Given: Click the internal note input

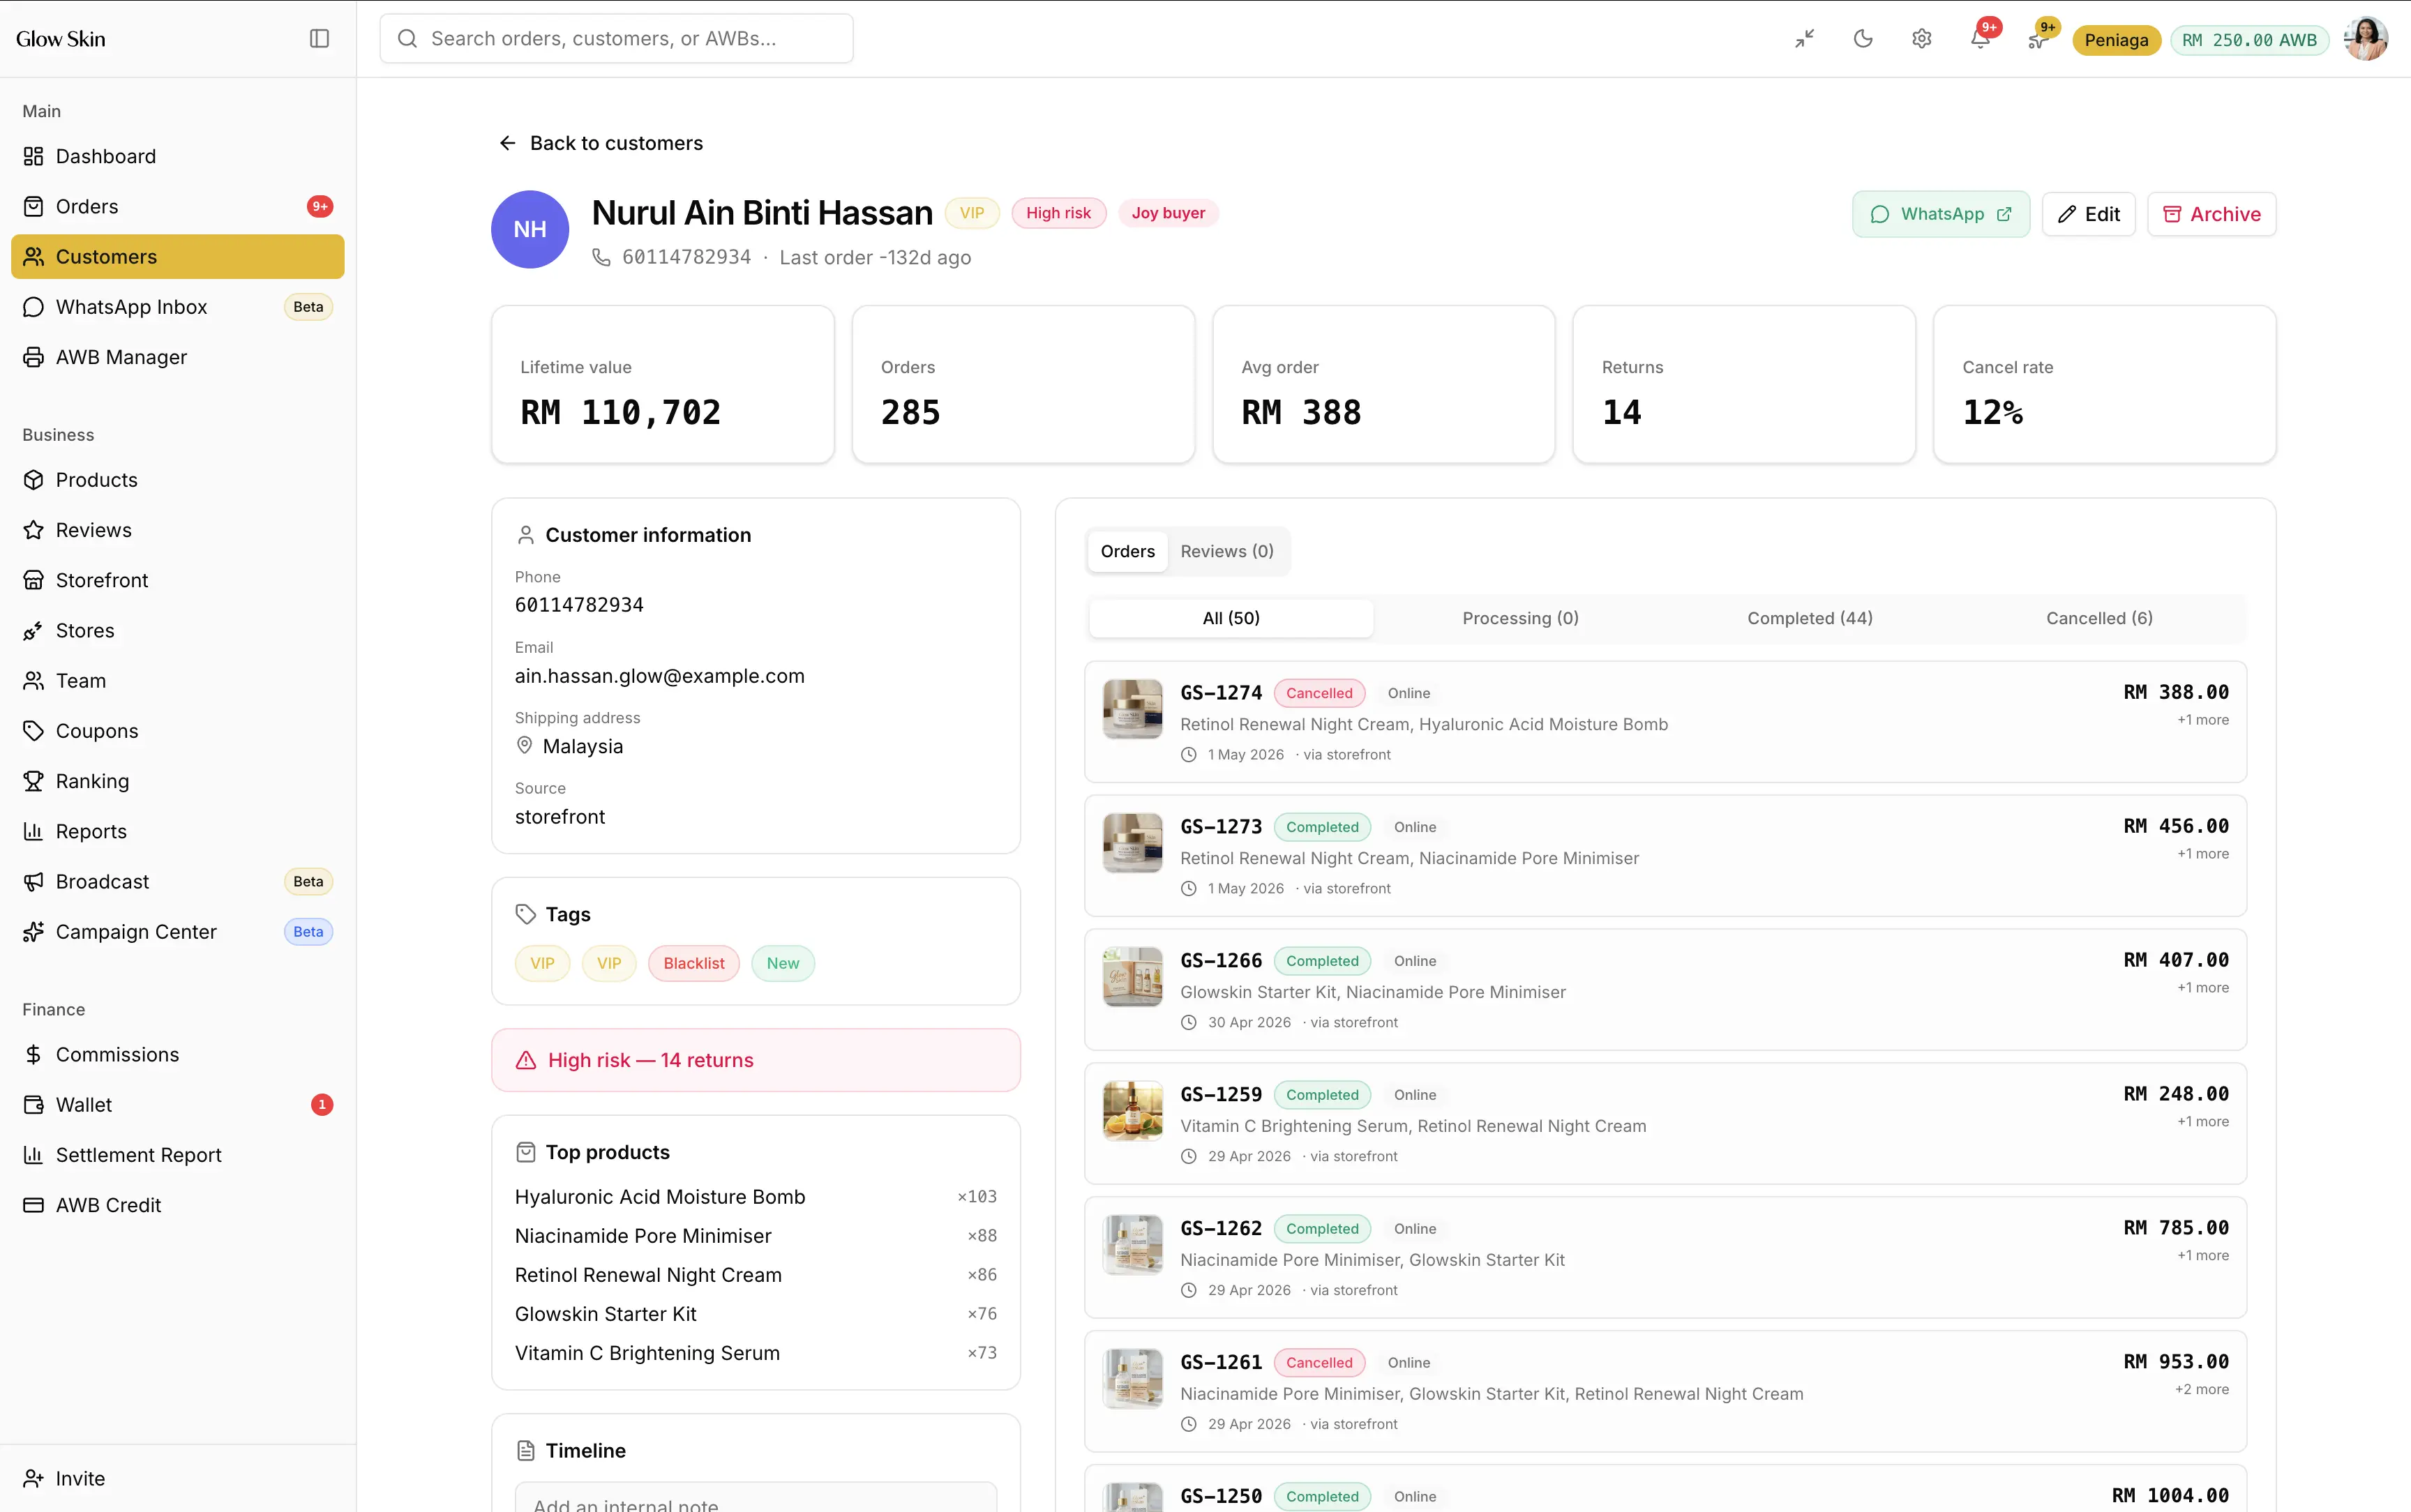Looking at the screenshot, I should (x=756, y=1498).
